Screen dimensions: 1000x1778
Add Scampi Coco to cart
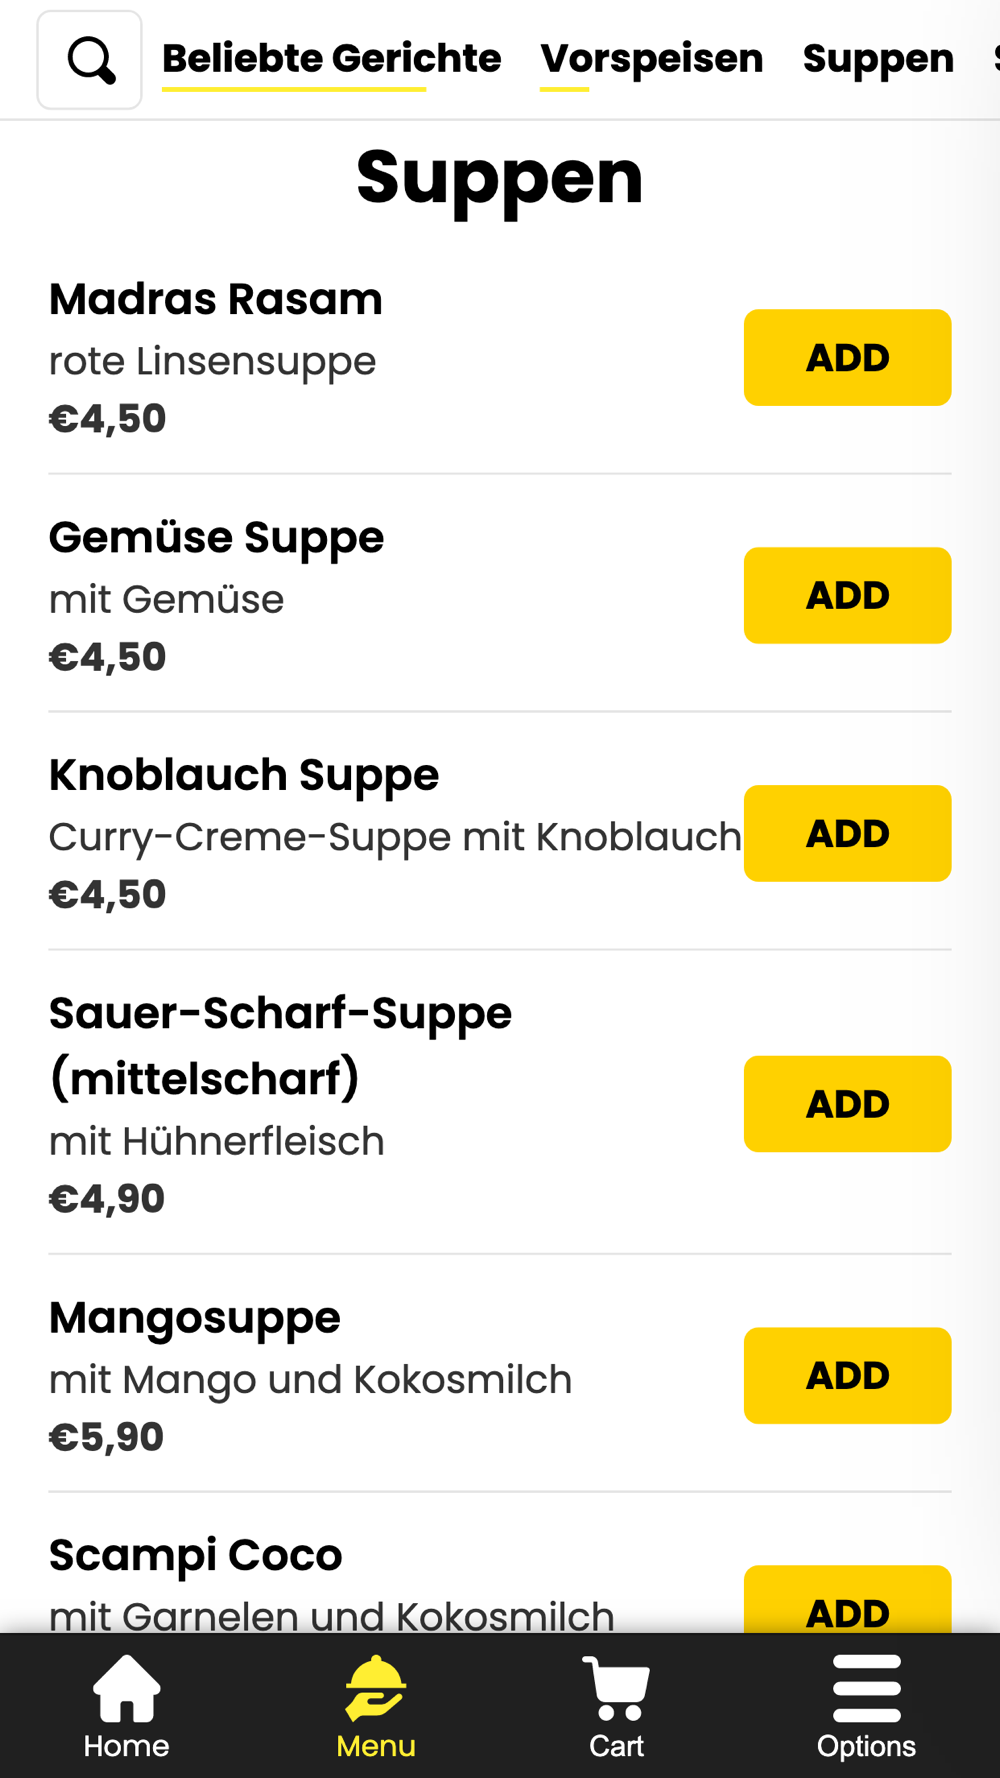point(847,1606)
